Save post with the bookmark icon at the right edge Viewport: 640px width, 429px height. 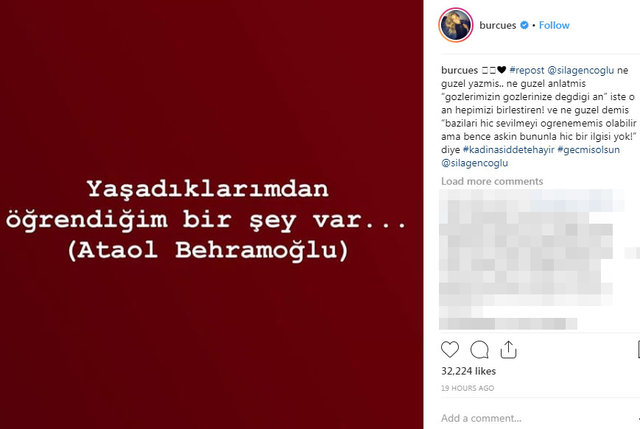638,350
